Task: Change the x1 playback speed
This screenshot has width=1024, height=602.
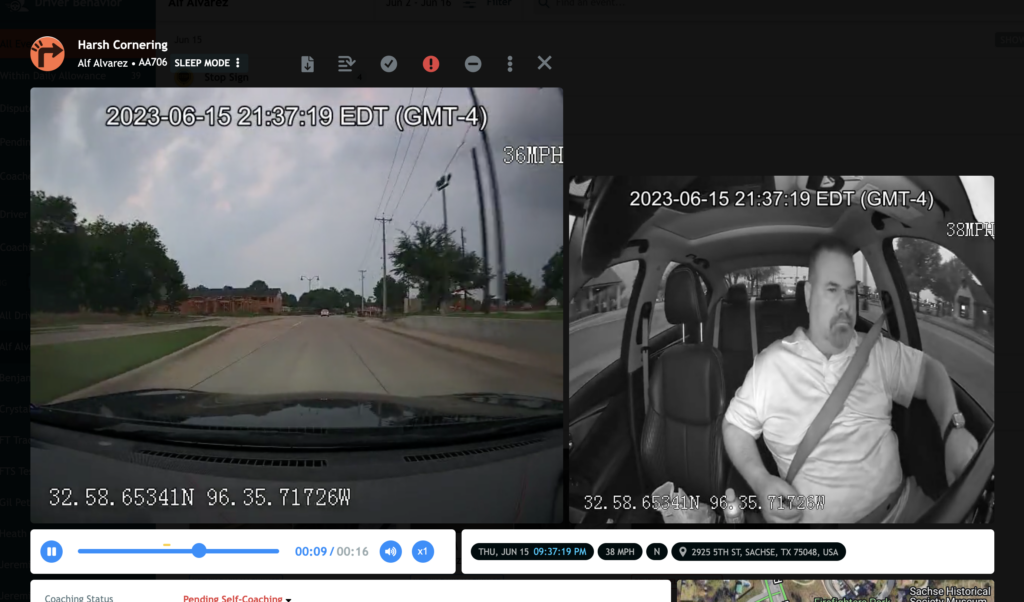Action: [423, 552]
